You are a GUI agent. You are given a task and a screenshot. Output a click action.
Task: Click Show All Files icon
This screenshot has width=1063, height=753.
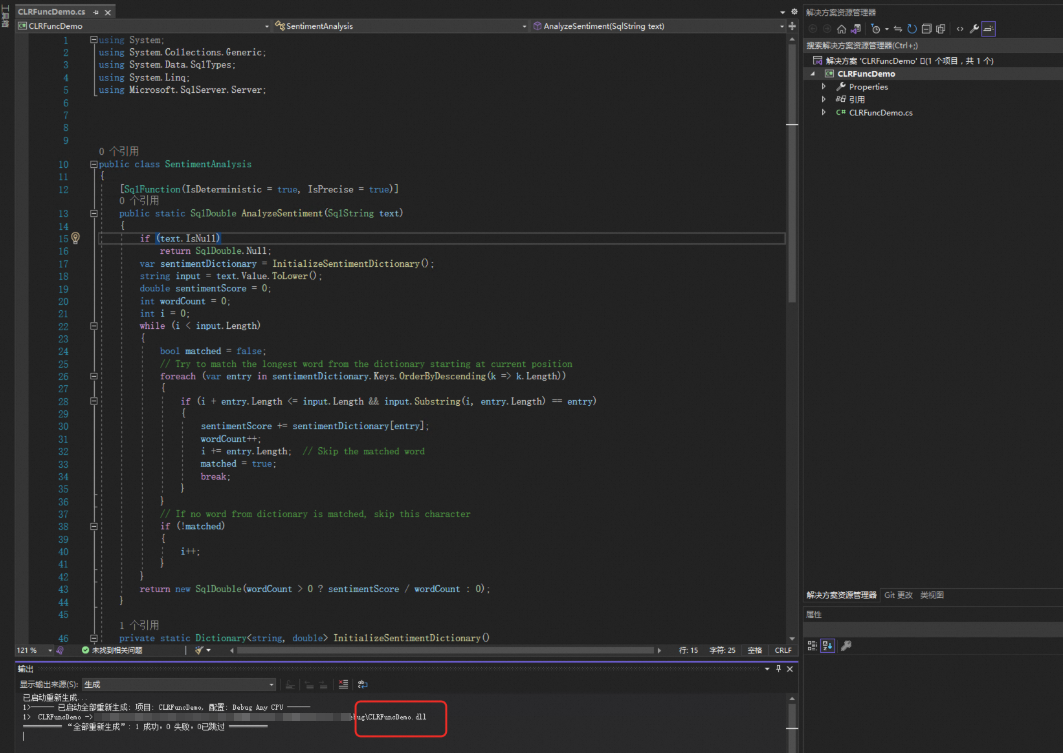(940, 29)
